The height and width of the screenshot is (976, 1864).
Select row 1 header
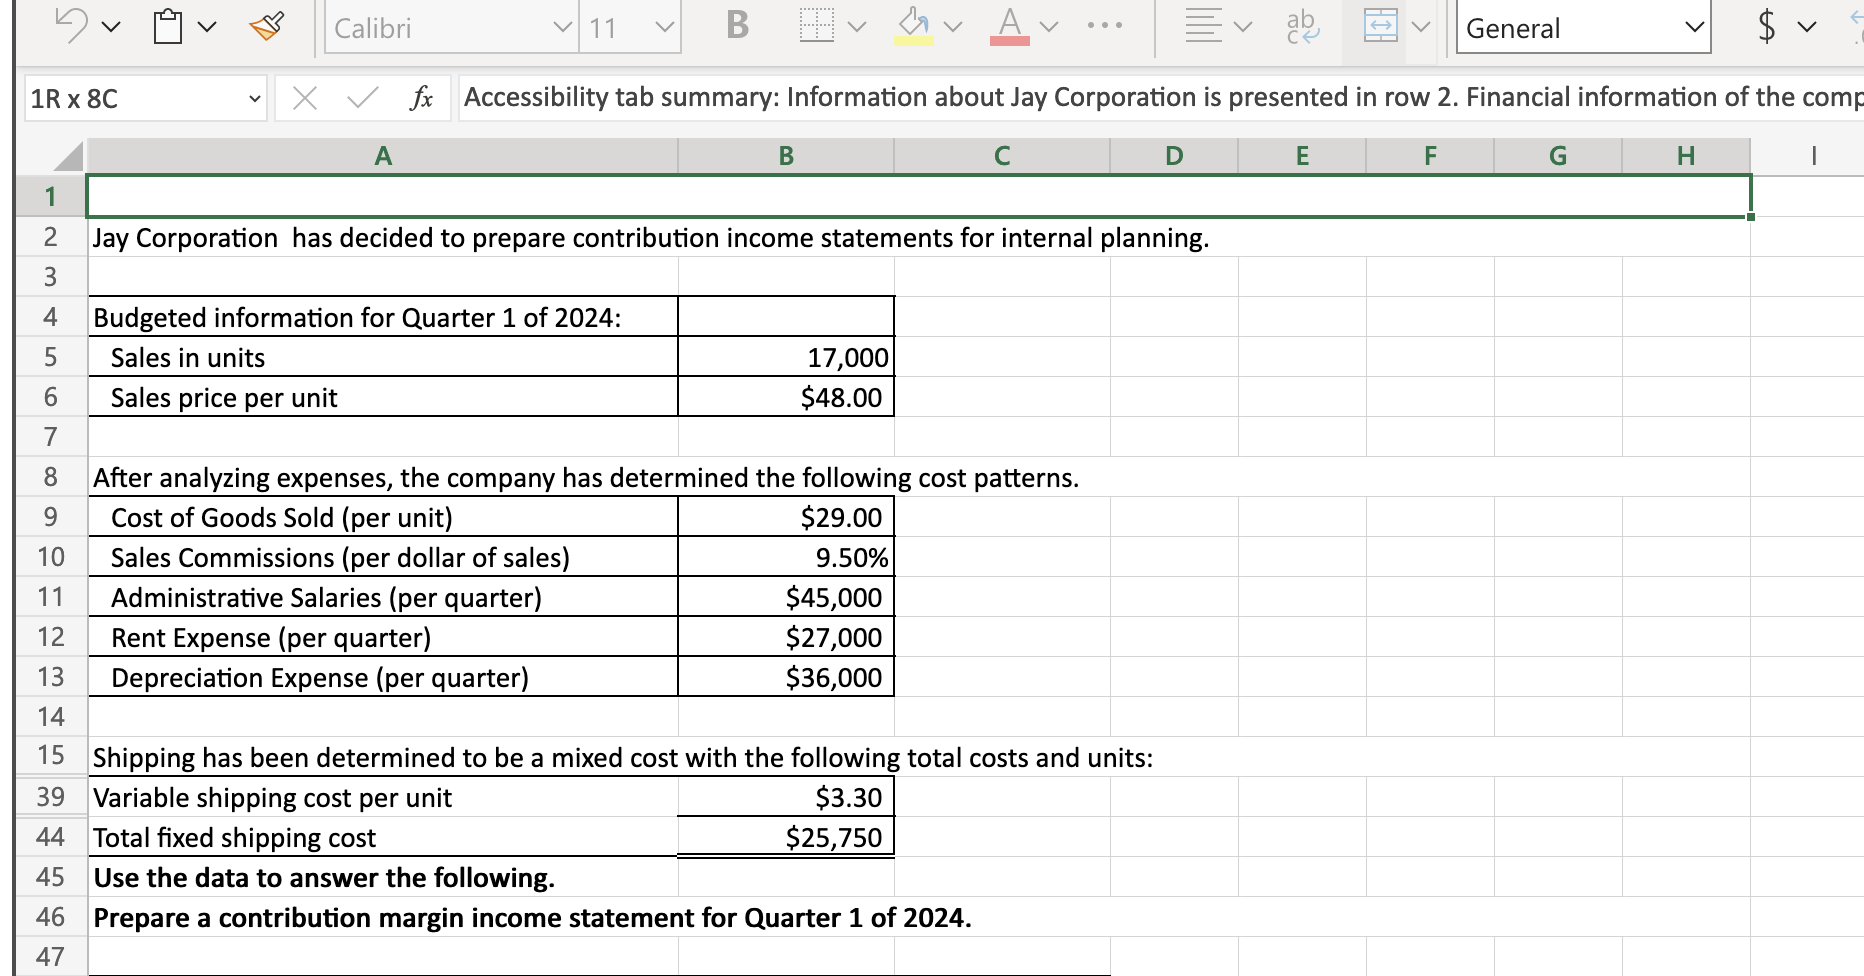tap(51, 196)
